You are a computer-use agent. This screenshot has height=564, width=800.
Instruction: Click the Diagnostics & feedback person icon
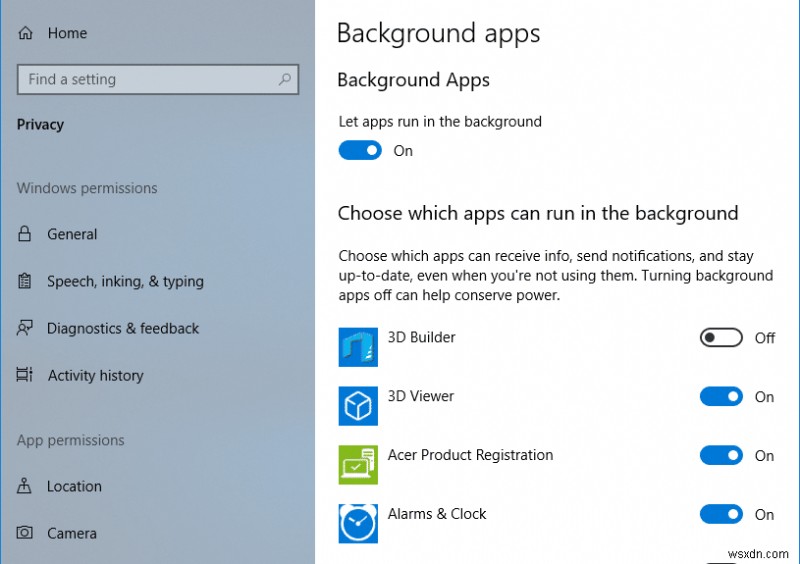pyautogui.click(x=24, y=328)
